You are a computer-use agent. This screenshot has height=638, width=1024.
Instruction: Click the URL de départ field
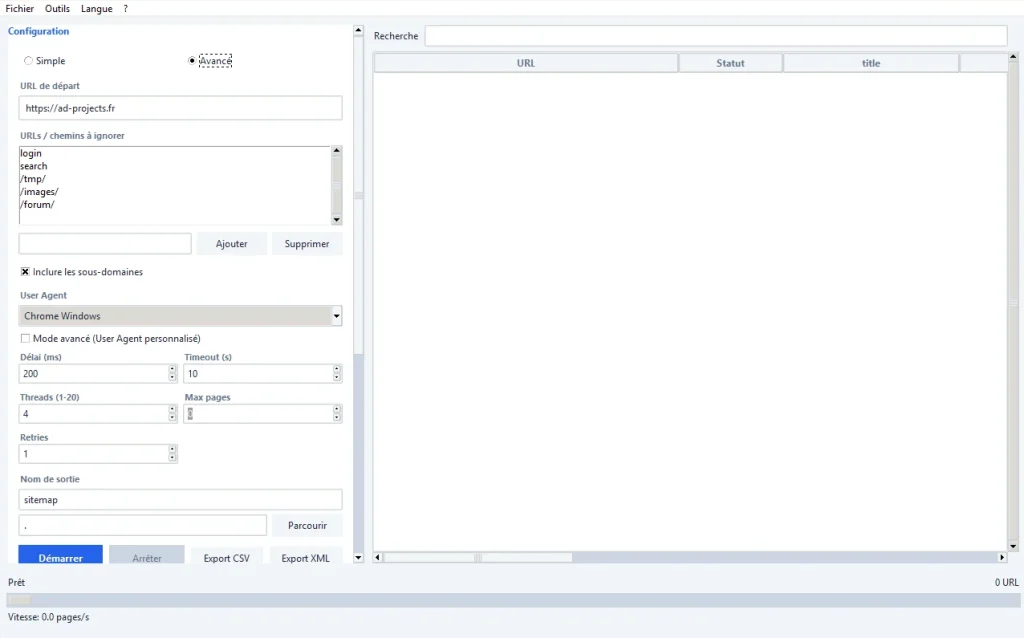coord(180,108)
